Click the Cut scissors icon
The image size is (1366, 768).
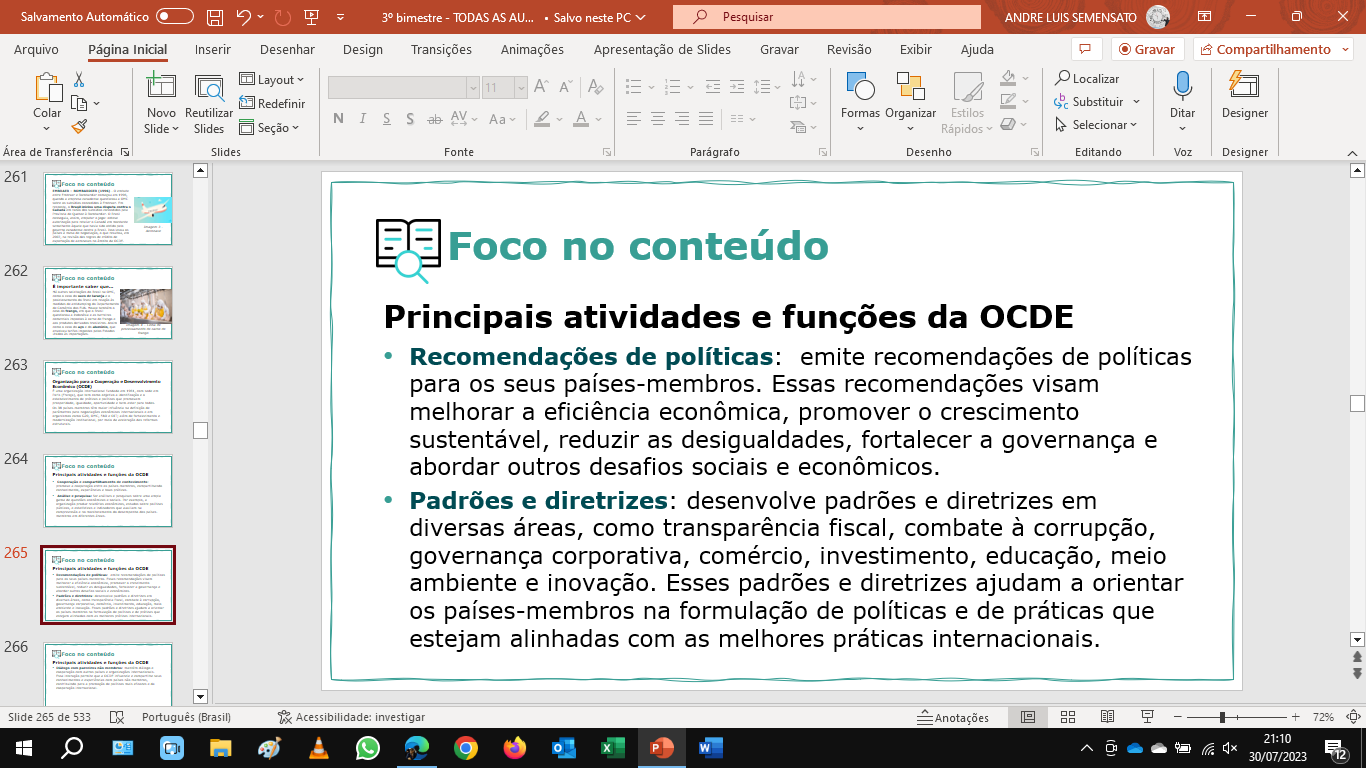pyautogui.click(x=79, y=80)
